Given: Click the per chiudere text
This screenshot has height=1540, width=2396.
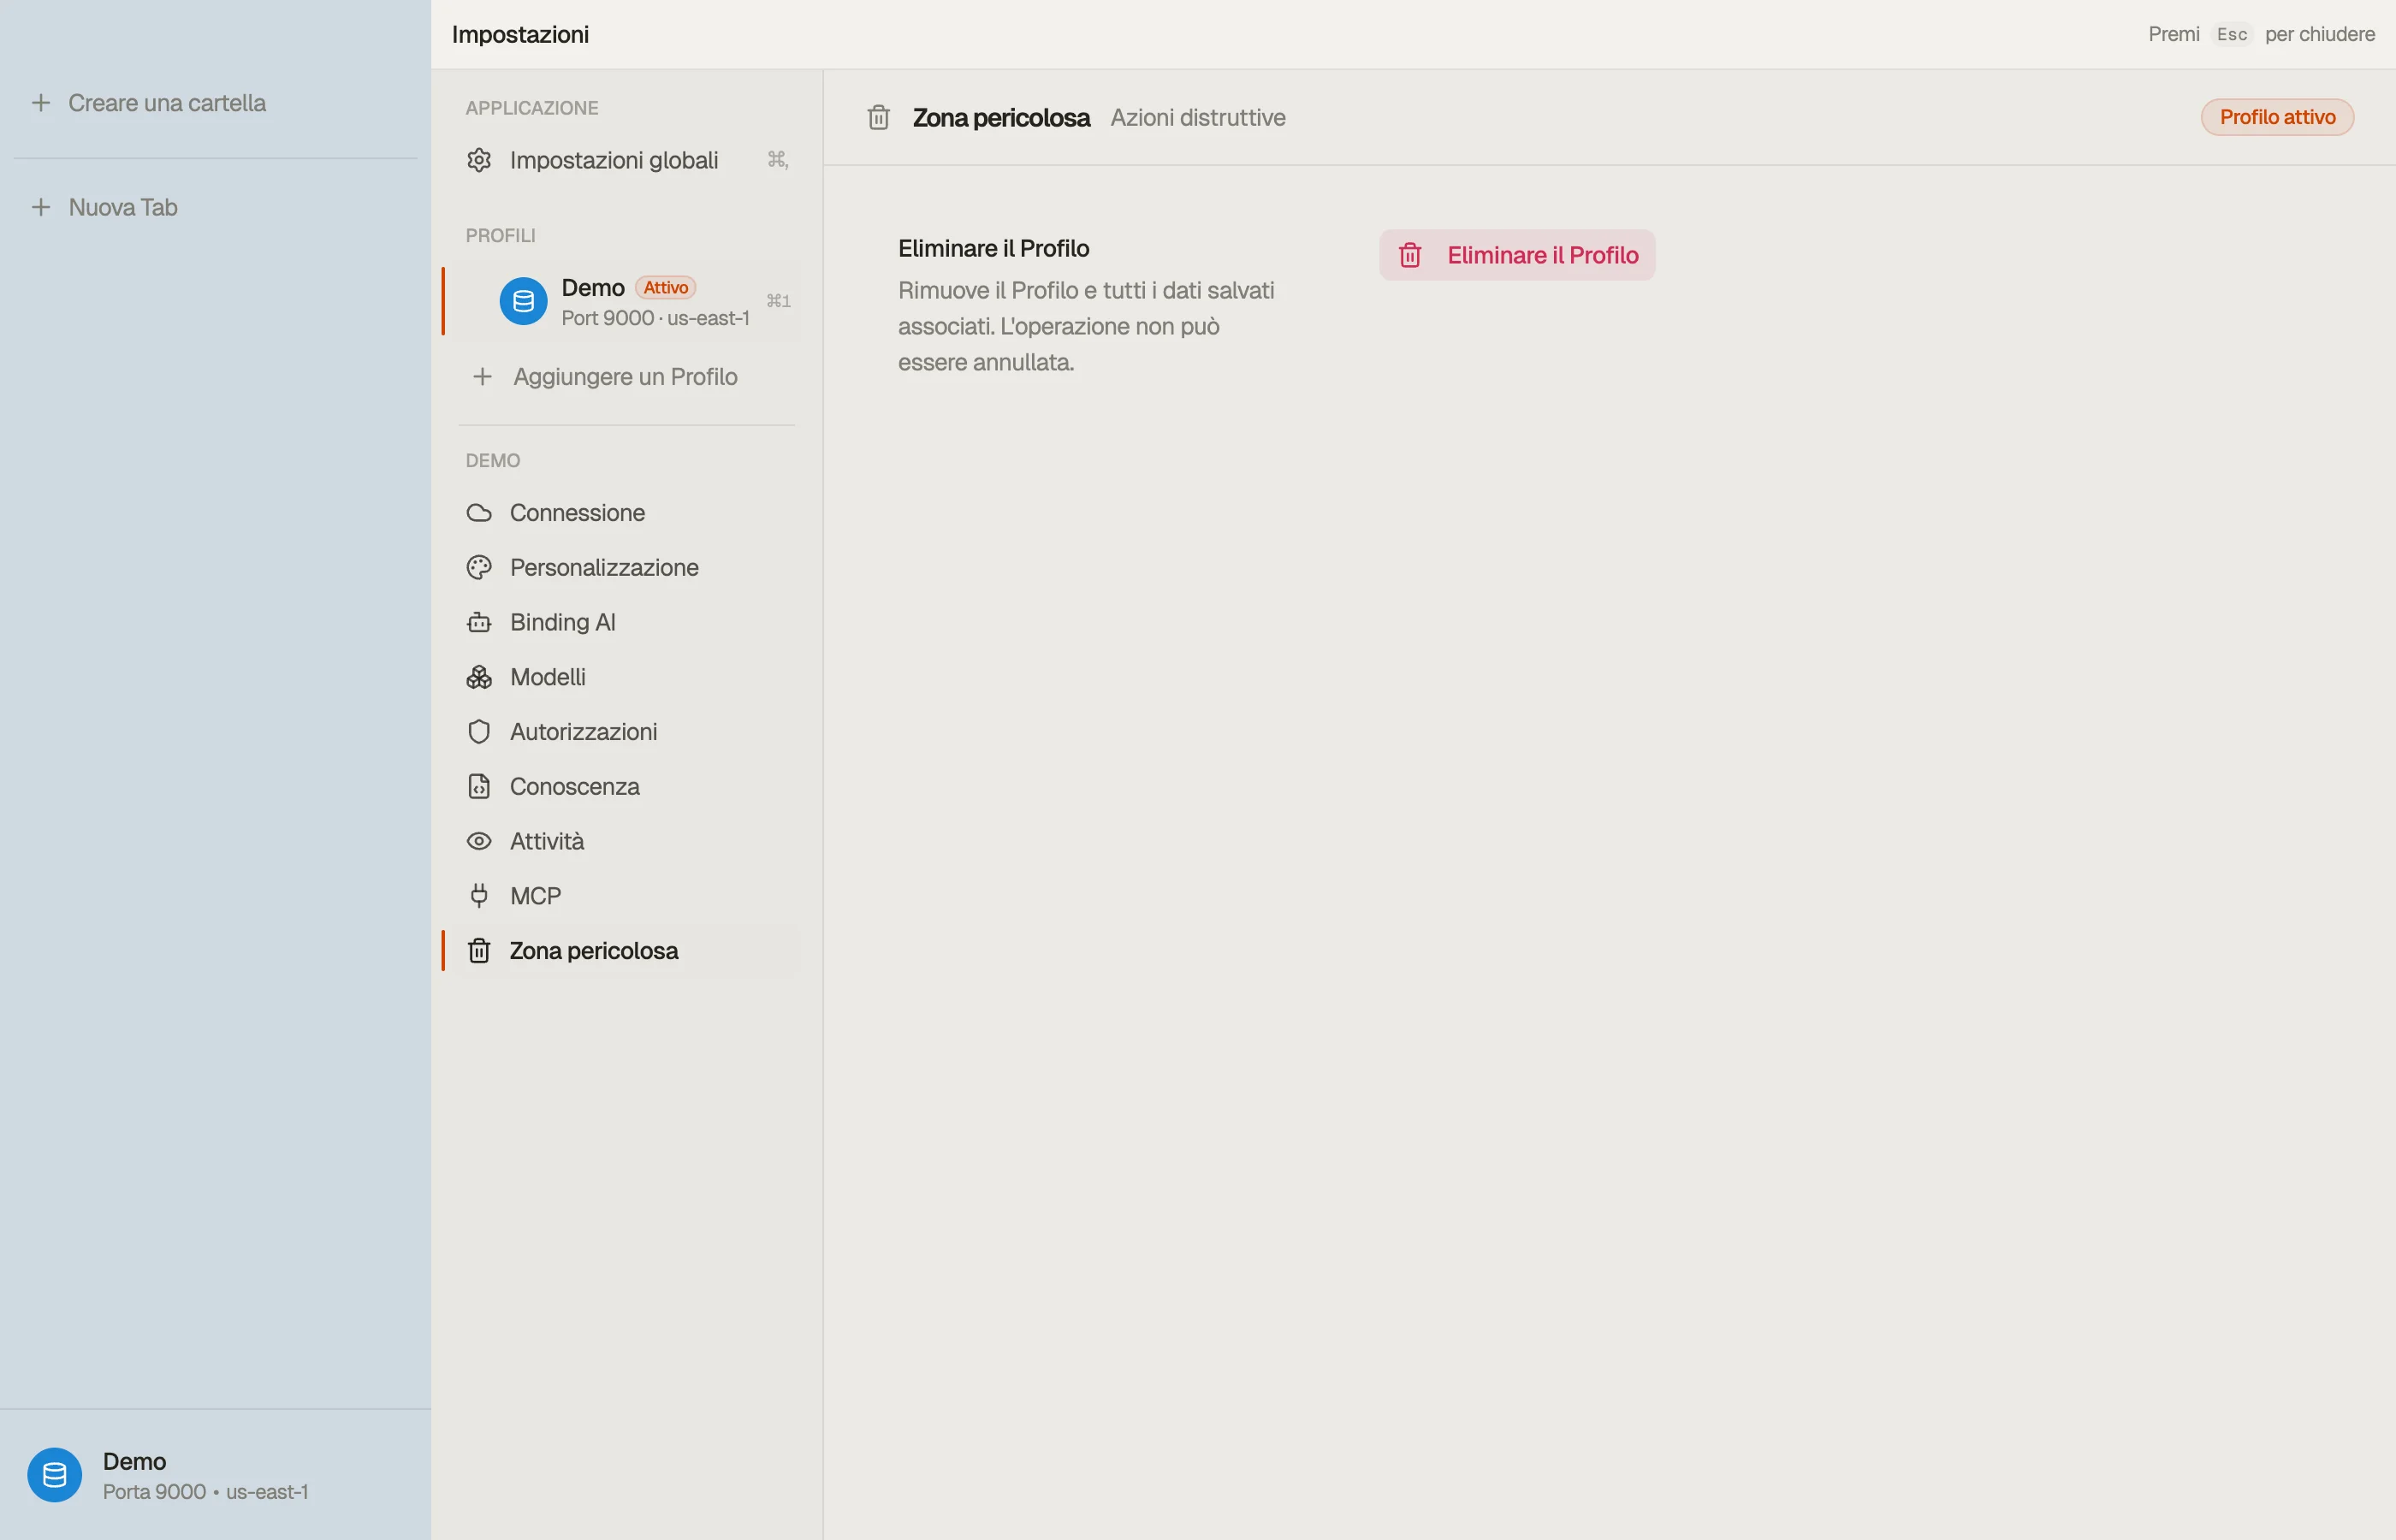Looking at the screenshot, I should click(2319, 34).
